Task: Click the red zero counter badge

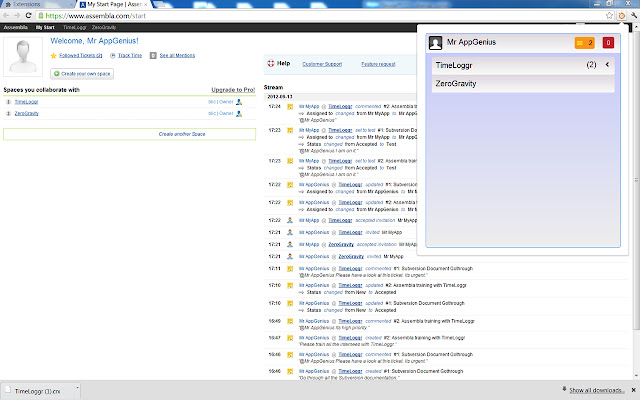Action: tap(608, 42)
